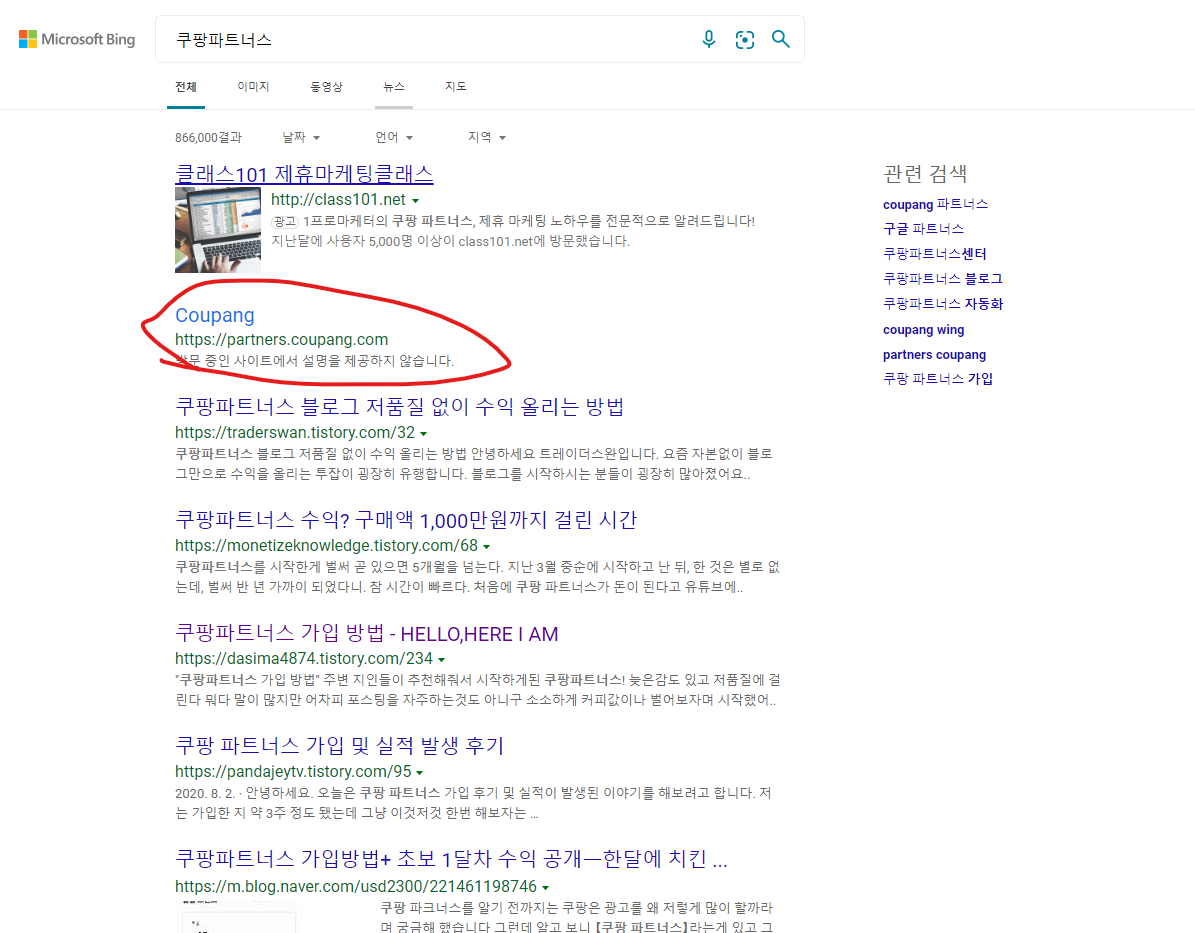Click the https://dasima4874.tistory.com/234 URL text

coord(304,658)
